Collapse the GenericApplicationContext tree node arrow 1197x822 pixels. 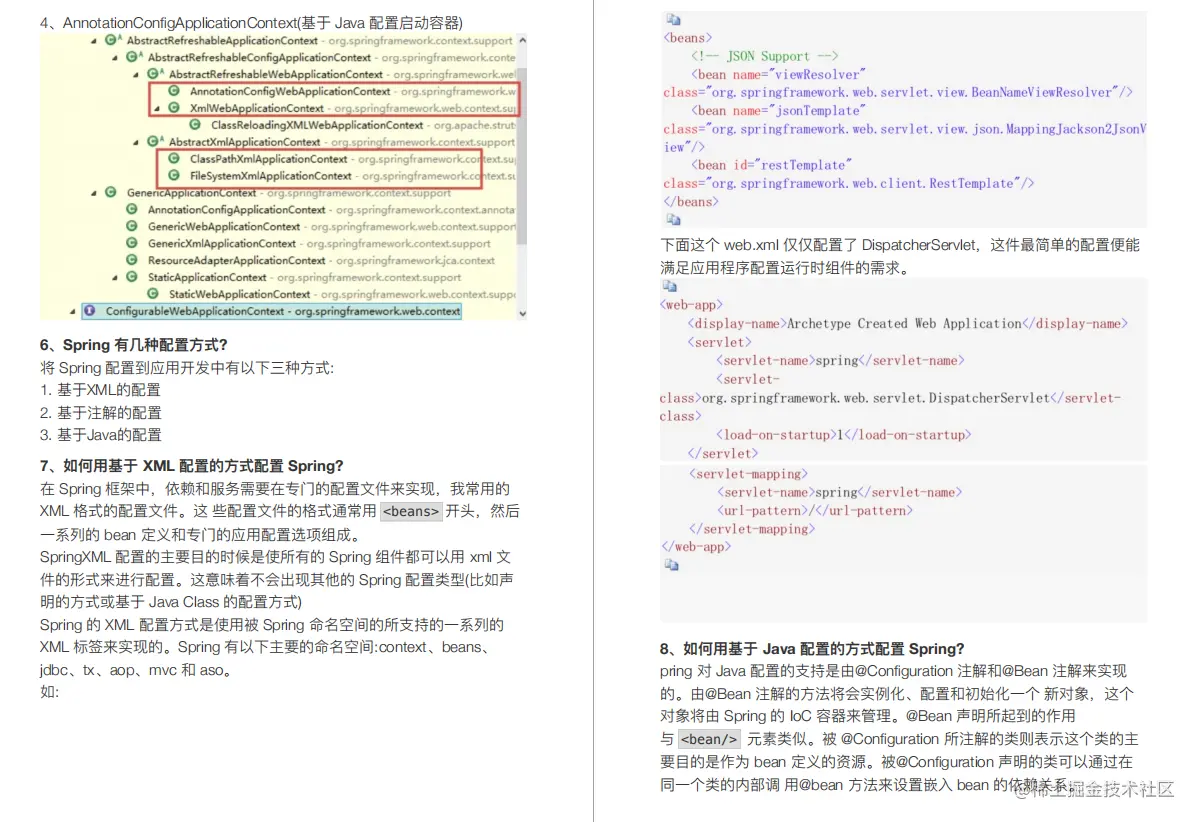coord(94,193)
